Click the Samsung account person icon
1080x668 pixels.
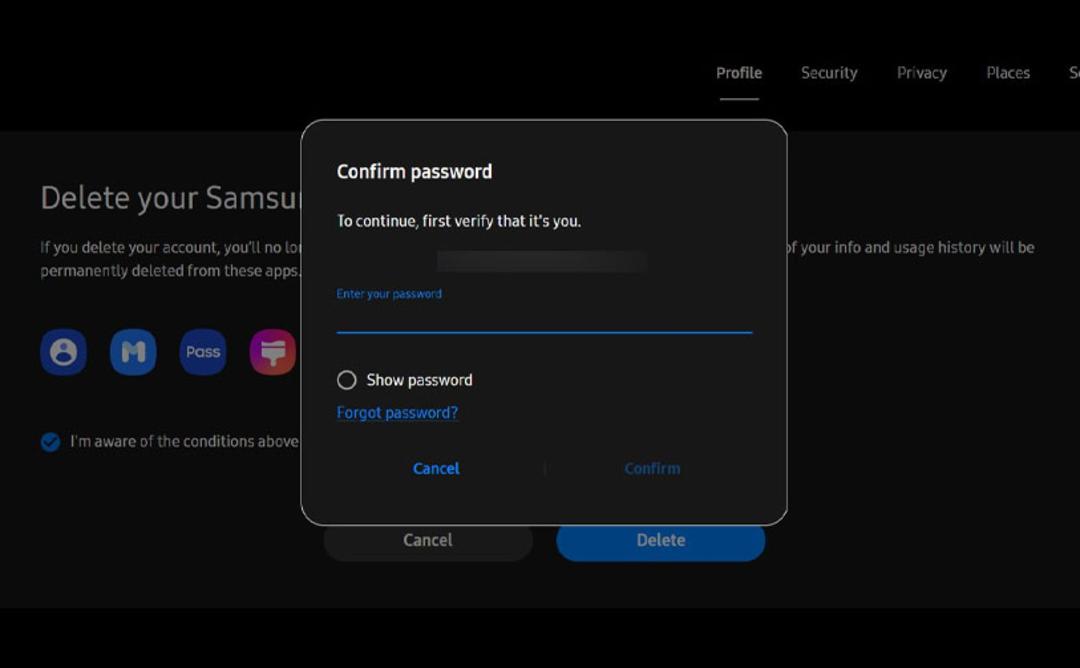(x=63, y=352)
